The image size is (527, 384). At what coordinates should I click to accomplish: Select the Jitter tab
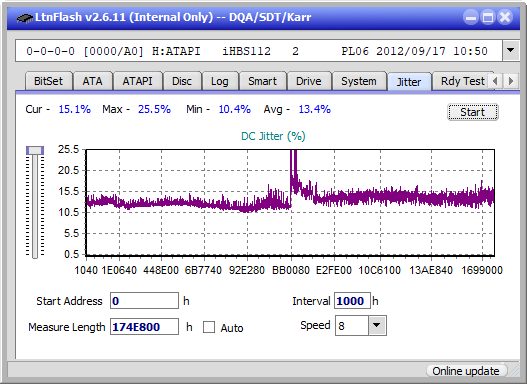click(x=409, y=82)
